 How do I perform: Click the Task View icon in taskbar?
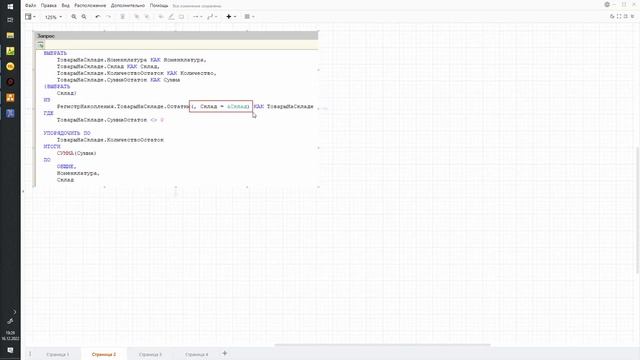tap(10, 20)
